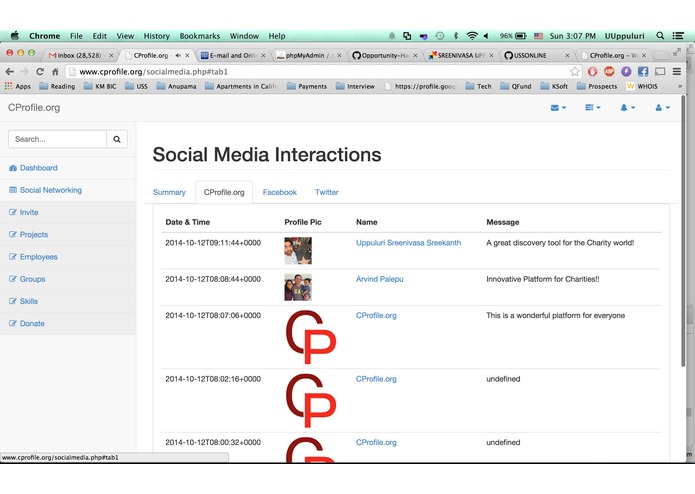The width and height of the screenshot is (695, 494).
Task: Open the Dashboard sidebar link
Action: tap(39, 168)
